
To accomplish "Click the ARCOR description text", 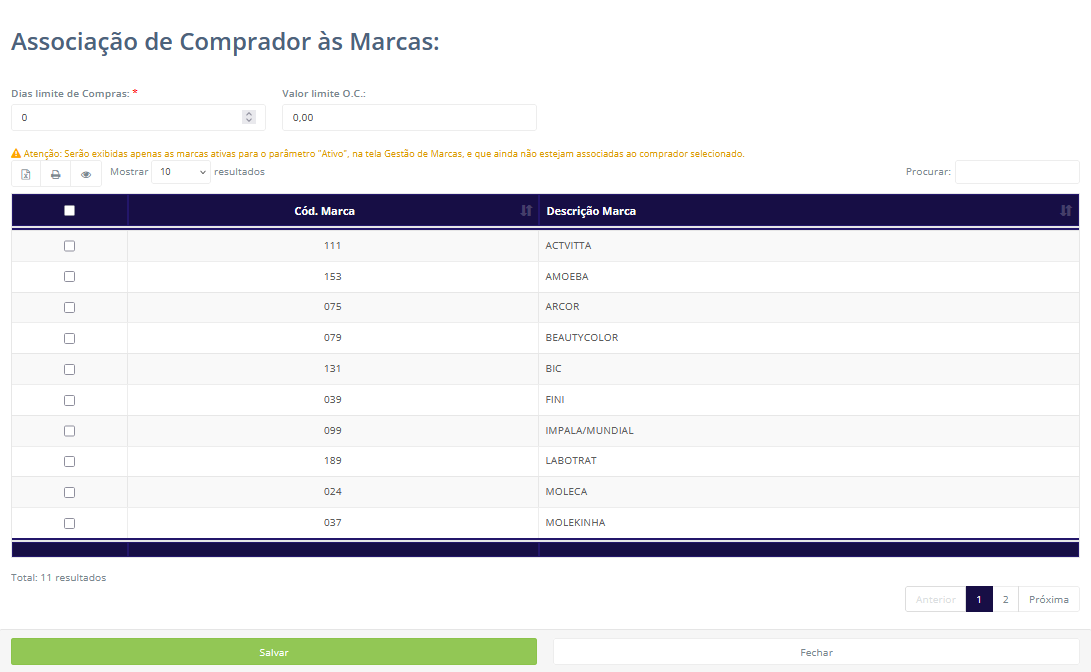I will [x=562, y=307].
